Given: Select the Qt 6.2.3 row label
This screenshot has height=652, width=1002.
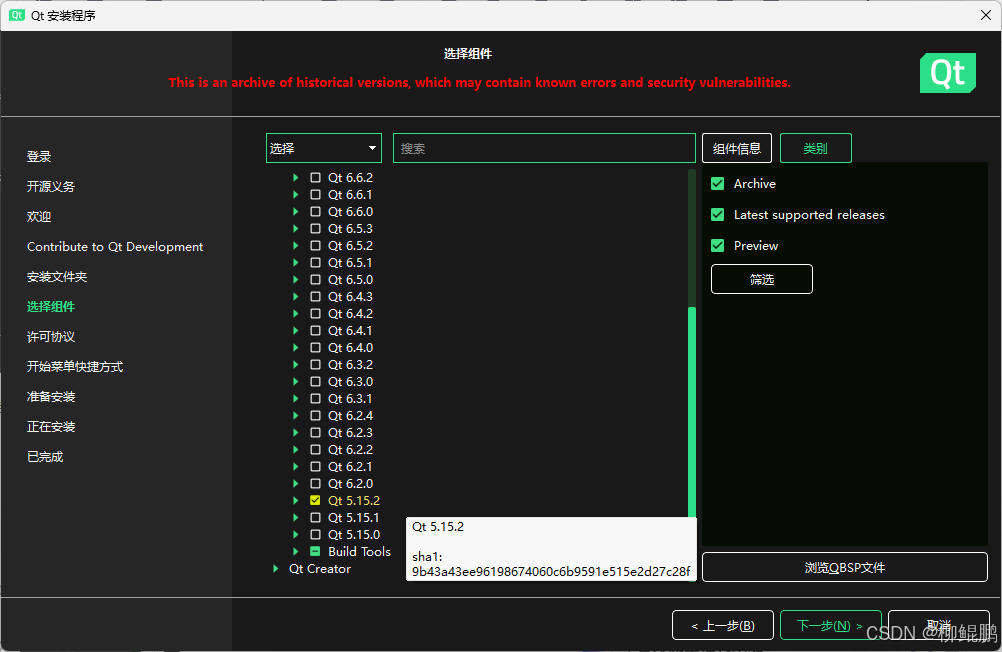Looking at the screenshot, I should [x=350, y=433].
